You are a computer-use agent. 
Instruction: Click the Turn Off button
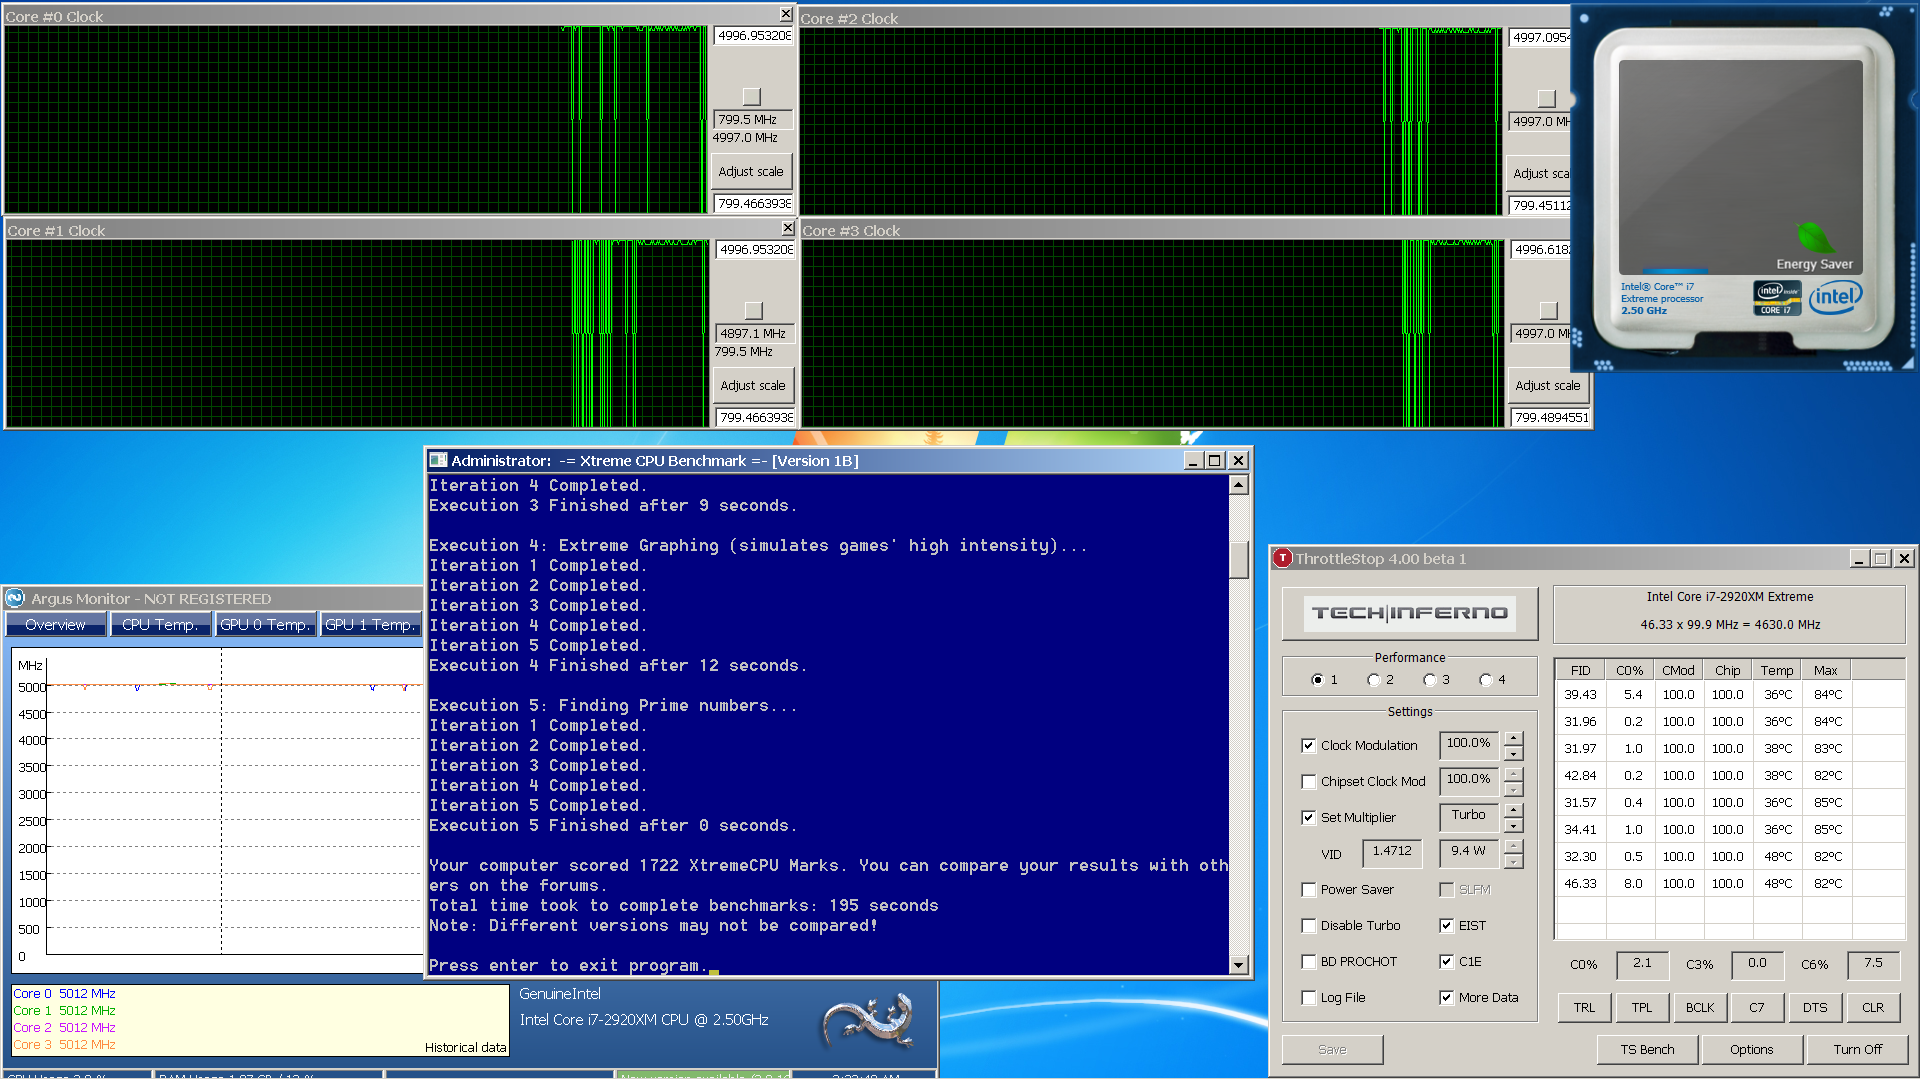coord(1857,1050)
